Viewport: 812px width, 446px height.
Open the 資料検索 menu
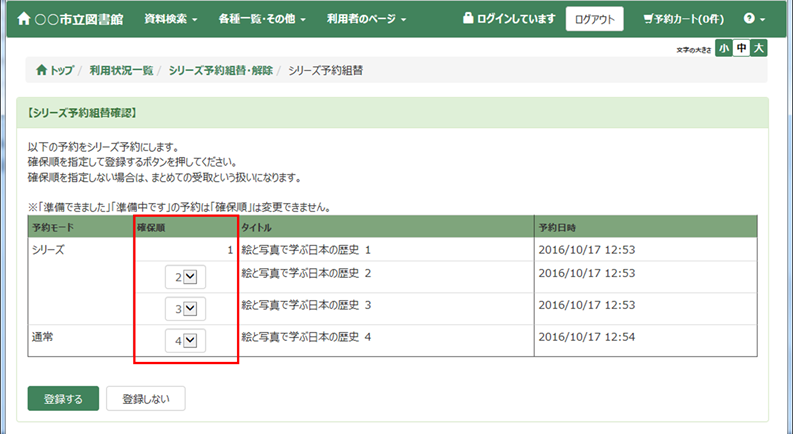coord(170,19)
